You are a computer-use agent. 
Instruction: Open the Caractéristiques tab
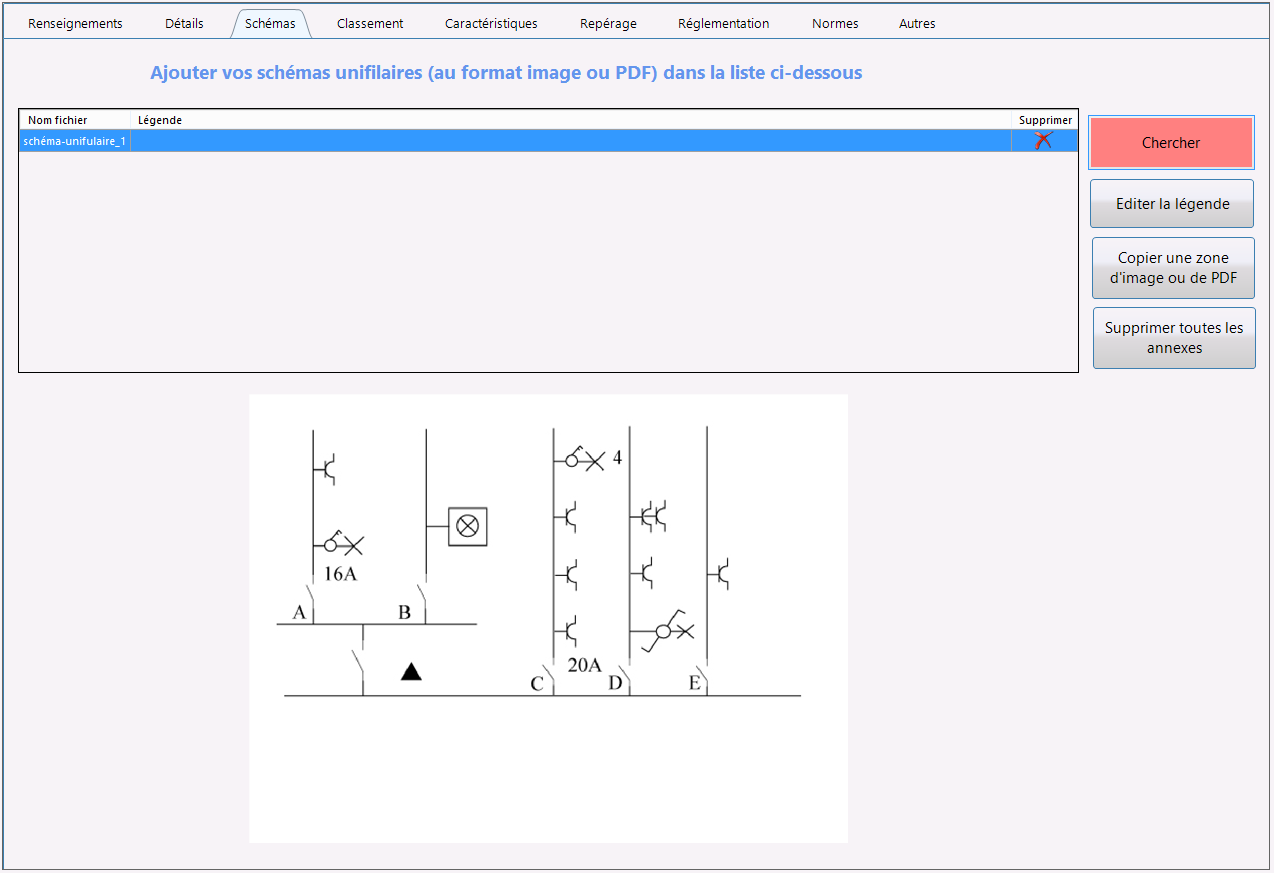pyautogui.click(x=491, y=23)
